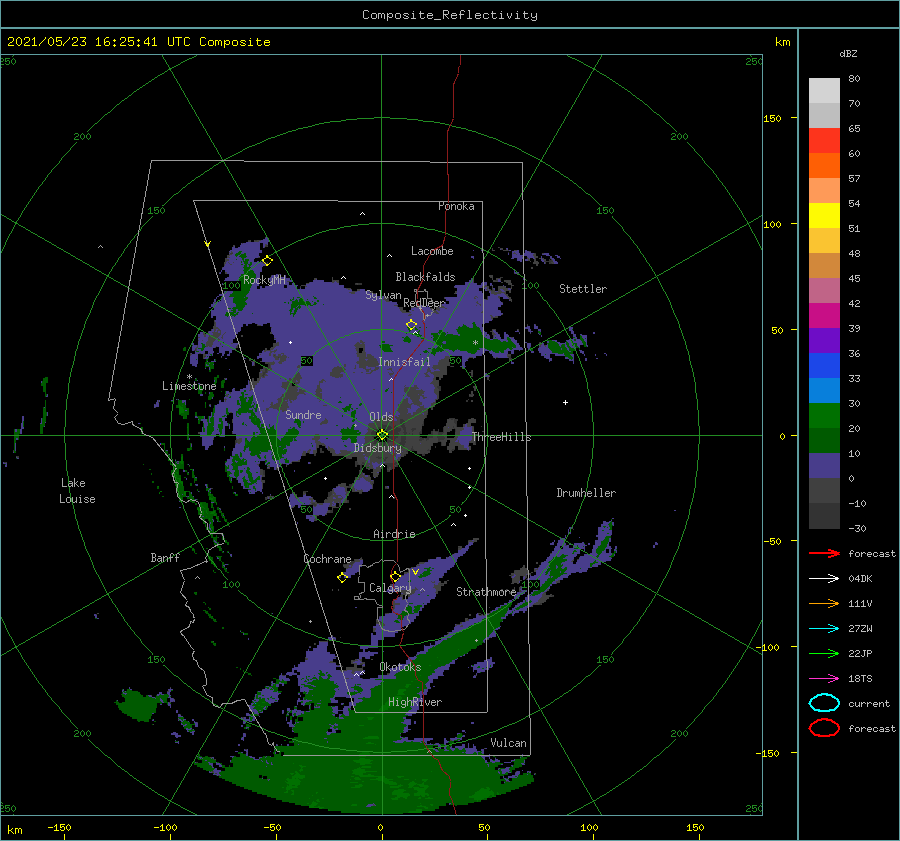Viewport: 900px width, 841px height.
Task: Click the Strathmore label
Action: pyautogui.click(x=486, y=592)
